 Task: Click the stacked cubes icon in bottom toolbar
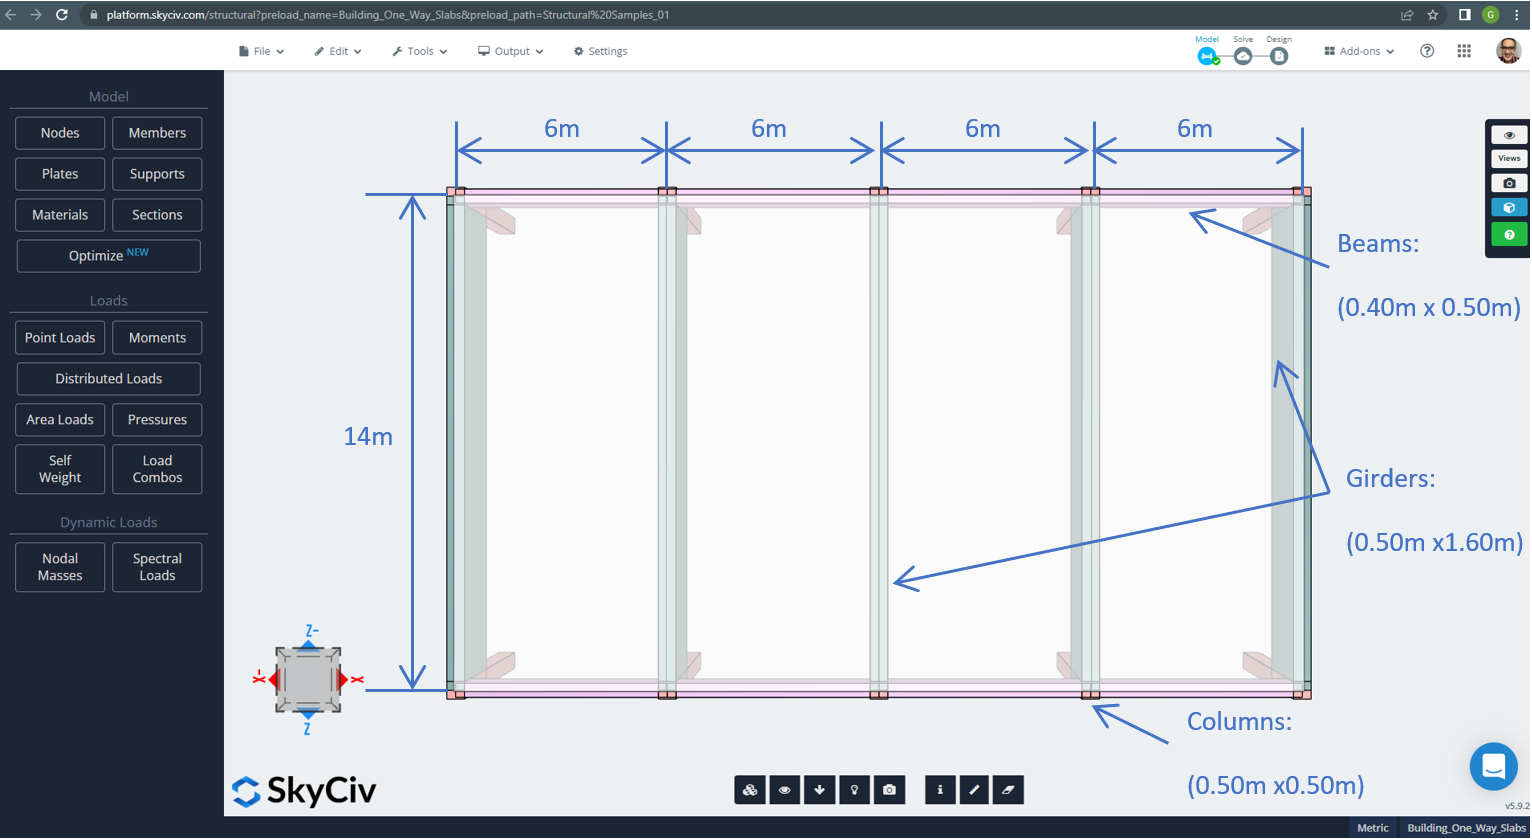point(750,790)
